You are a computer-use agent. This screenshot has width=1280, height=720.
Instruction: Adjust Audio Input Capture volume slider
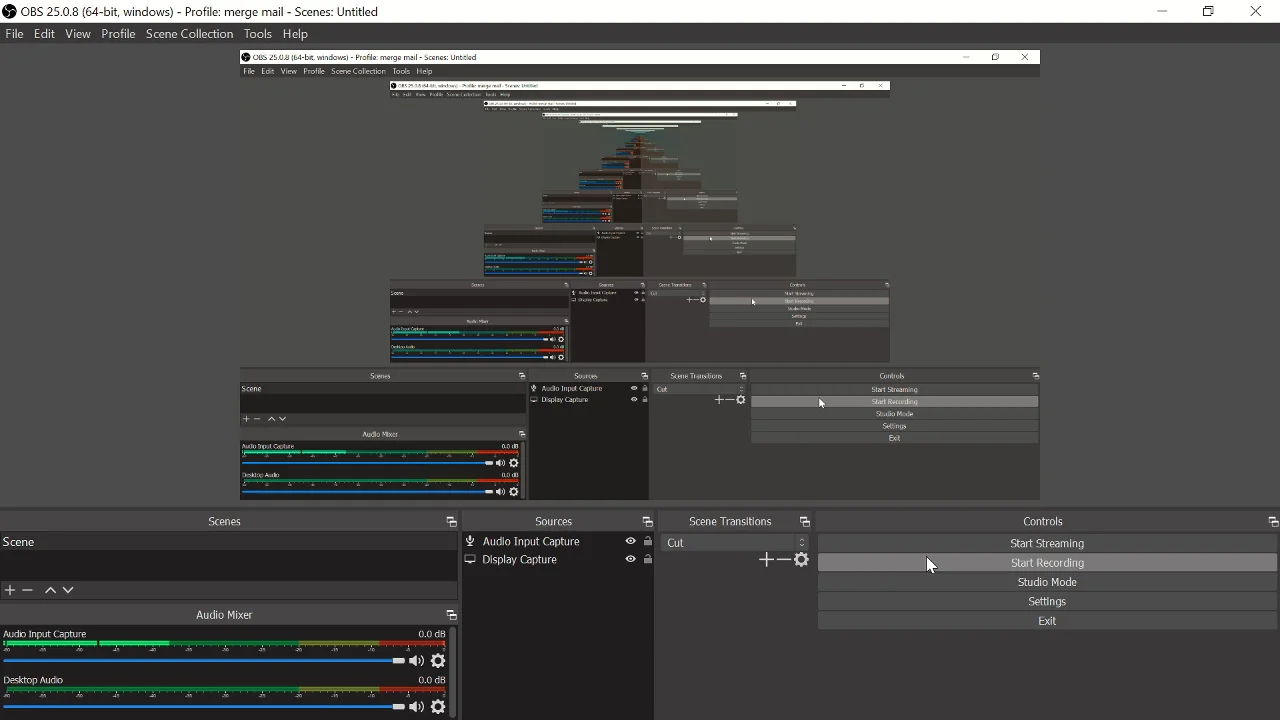204,661
